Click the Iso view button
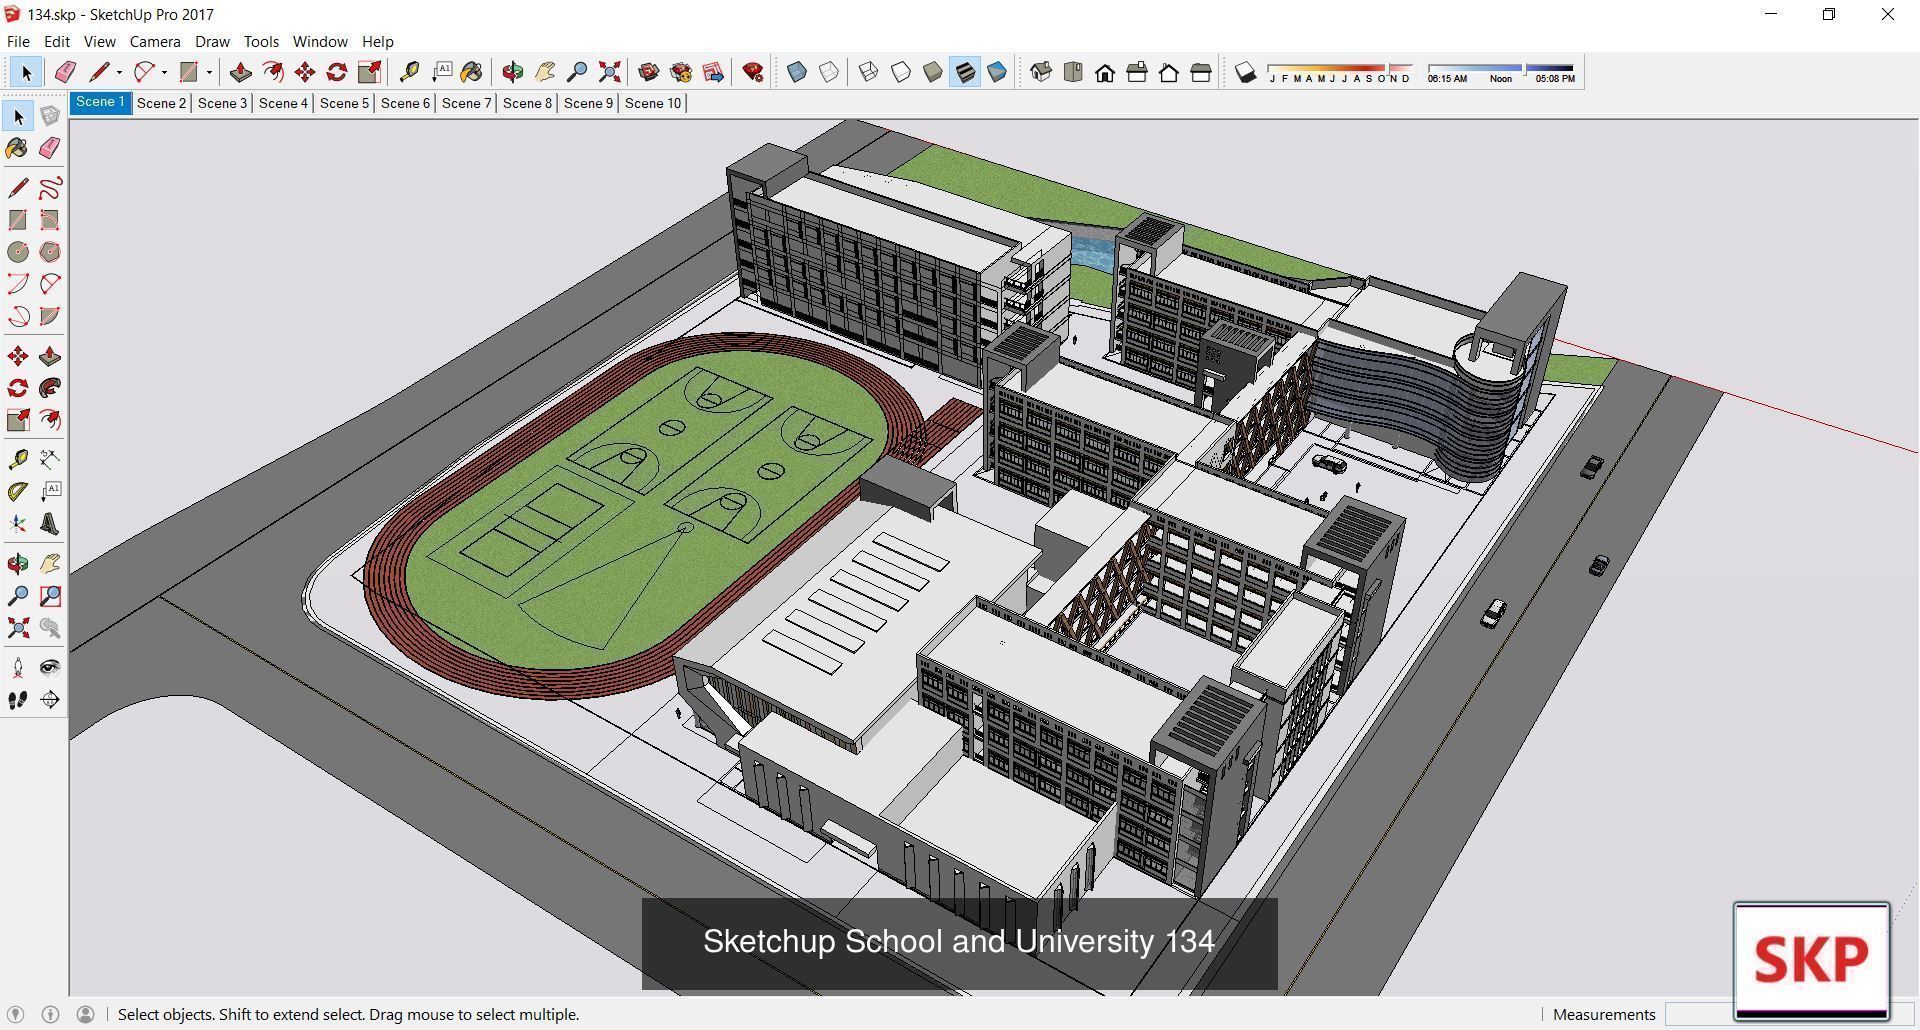Viewport: 1920px width, 1030px height. tap(1041, 72)
